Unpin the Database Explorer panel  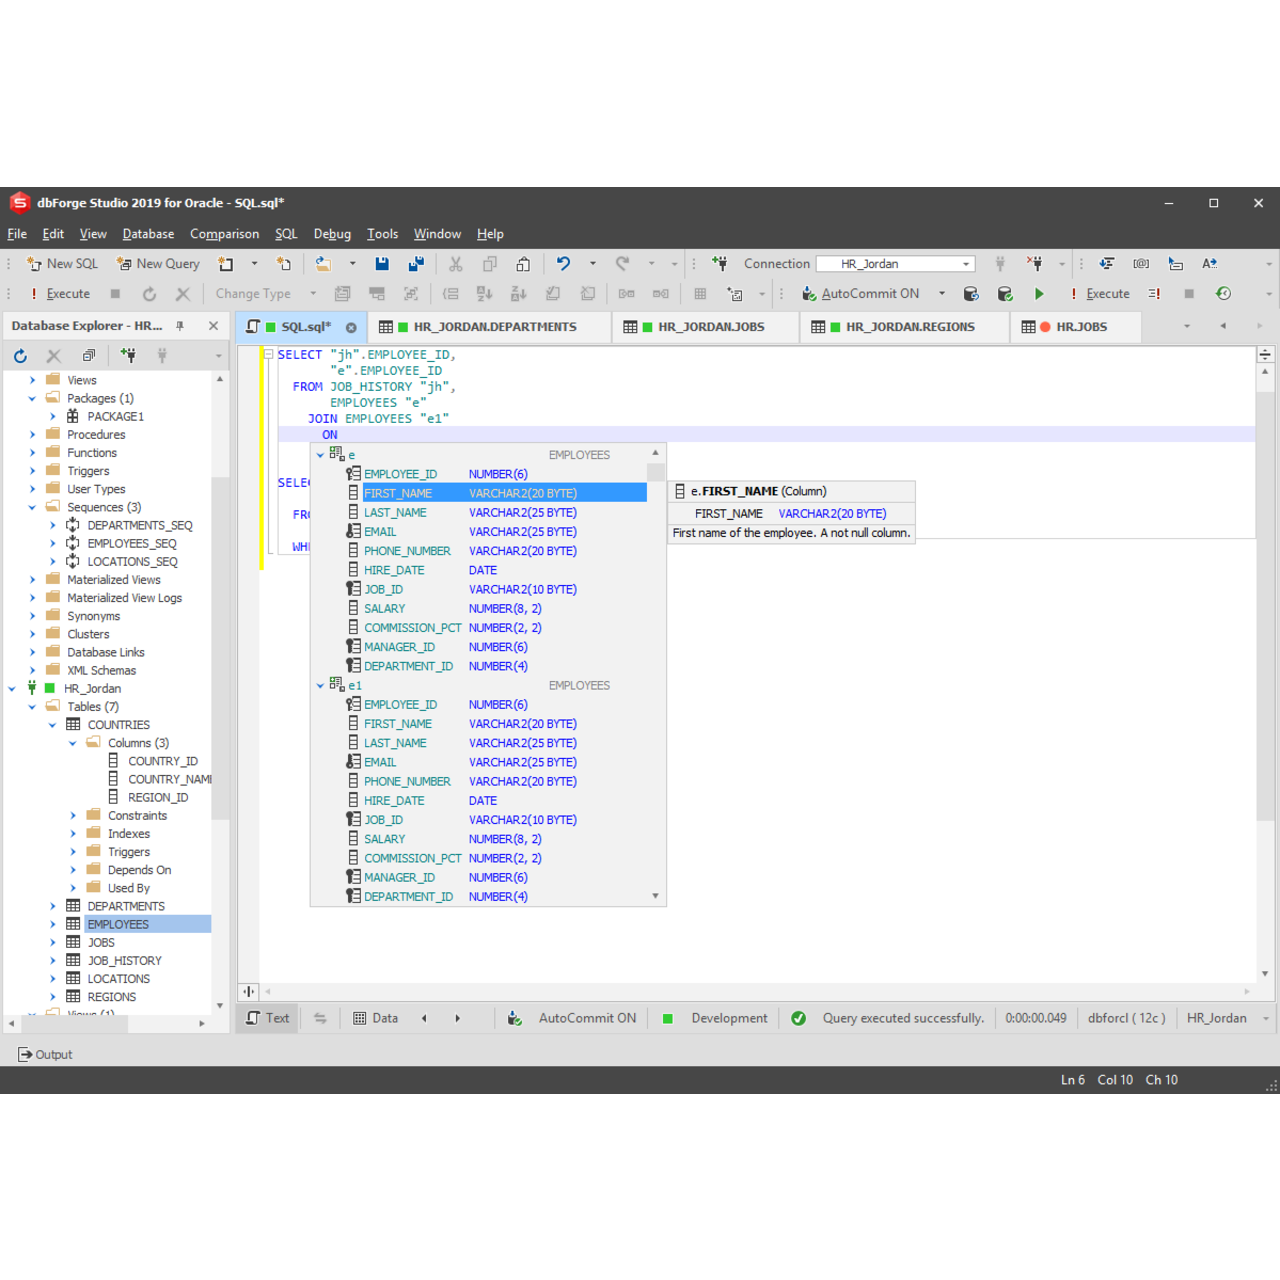click(180, 325)
